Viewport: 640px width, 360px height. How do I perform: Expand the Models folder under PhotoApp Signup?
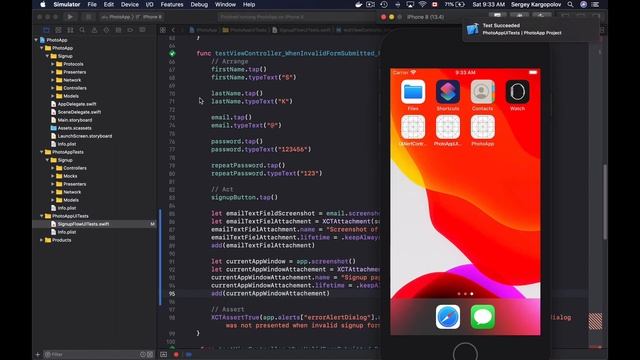(53, 96)
